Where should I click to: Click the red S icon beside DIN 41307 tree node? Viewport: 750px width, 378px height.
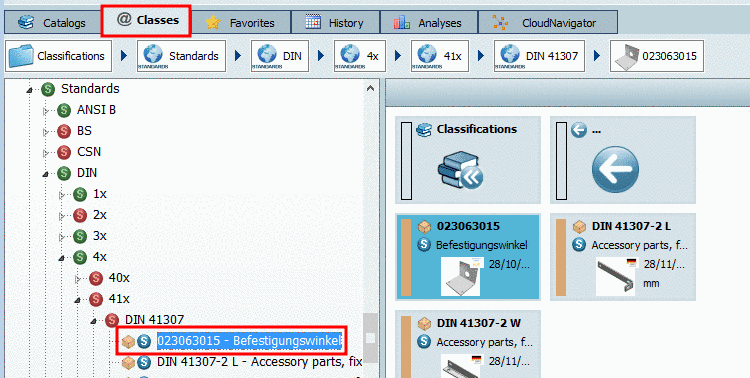pyautogui.click(x=112, y=320)
